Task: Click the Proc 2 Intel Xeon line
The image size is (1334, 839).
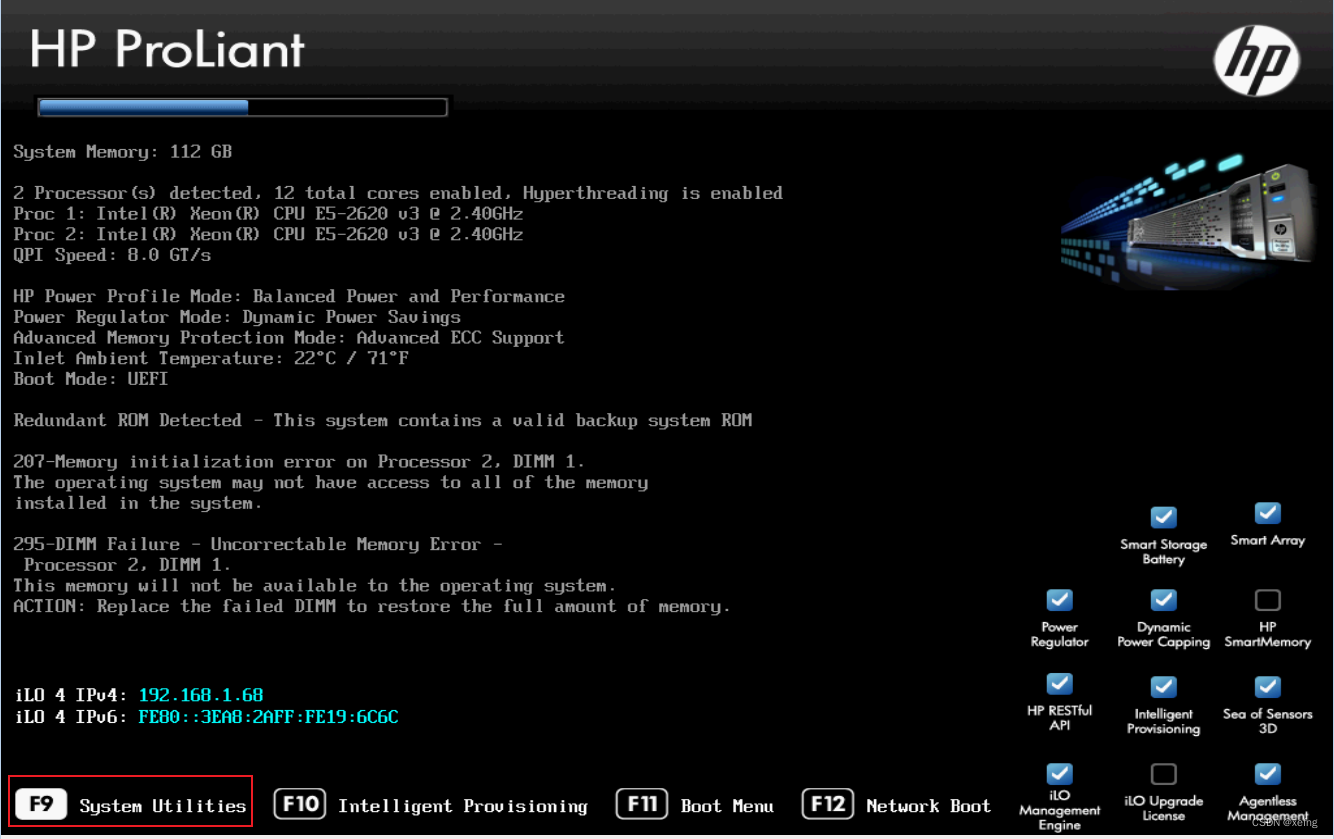Action: (268, 234)
